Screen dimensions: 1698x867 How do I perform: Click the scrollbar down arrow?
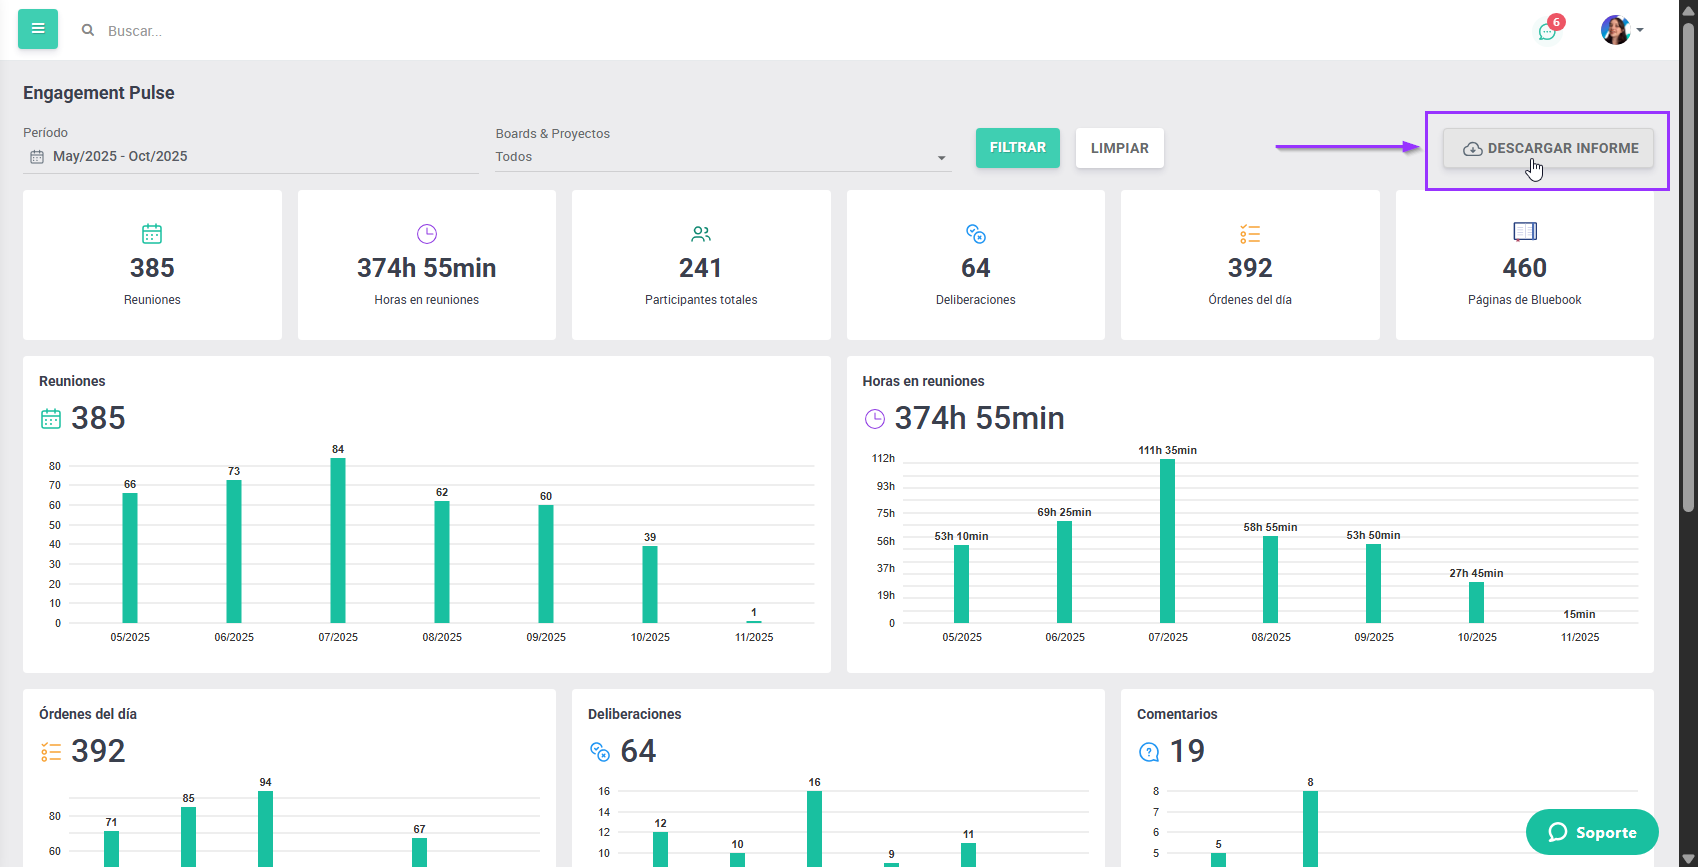(1688, 858)
